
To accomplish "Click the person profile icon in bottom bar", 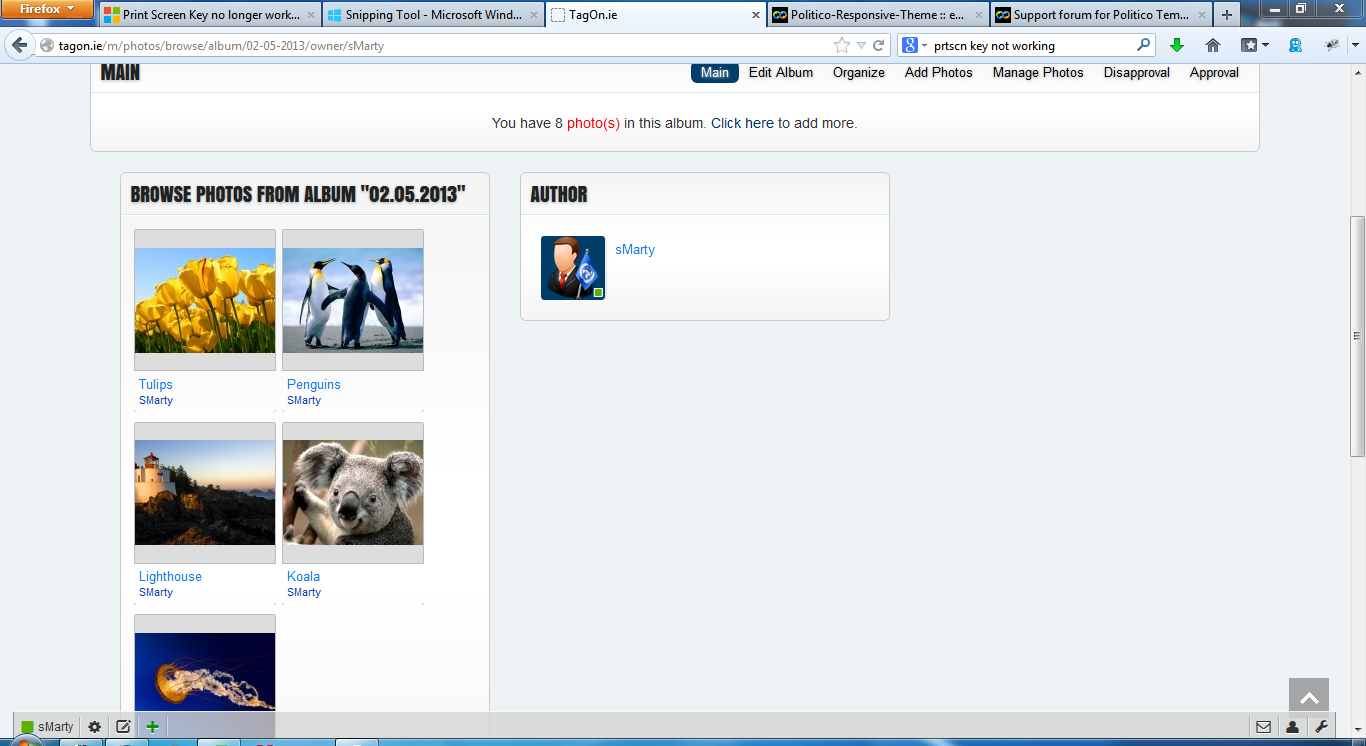I will [1292, 727].
